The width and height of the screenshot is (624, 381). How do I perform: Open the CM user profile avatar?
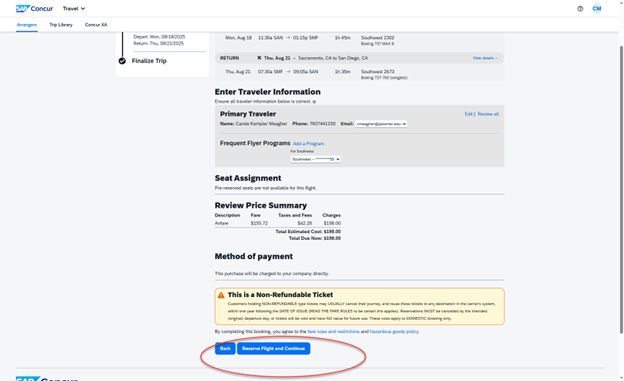pos(597,8)
